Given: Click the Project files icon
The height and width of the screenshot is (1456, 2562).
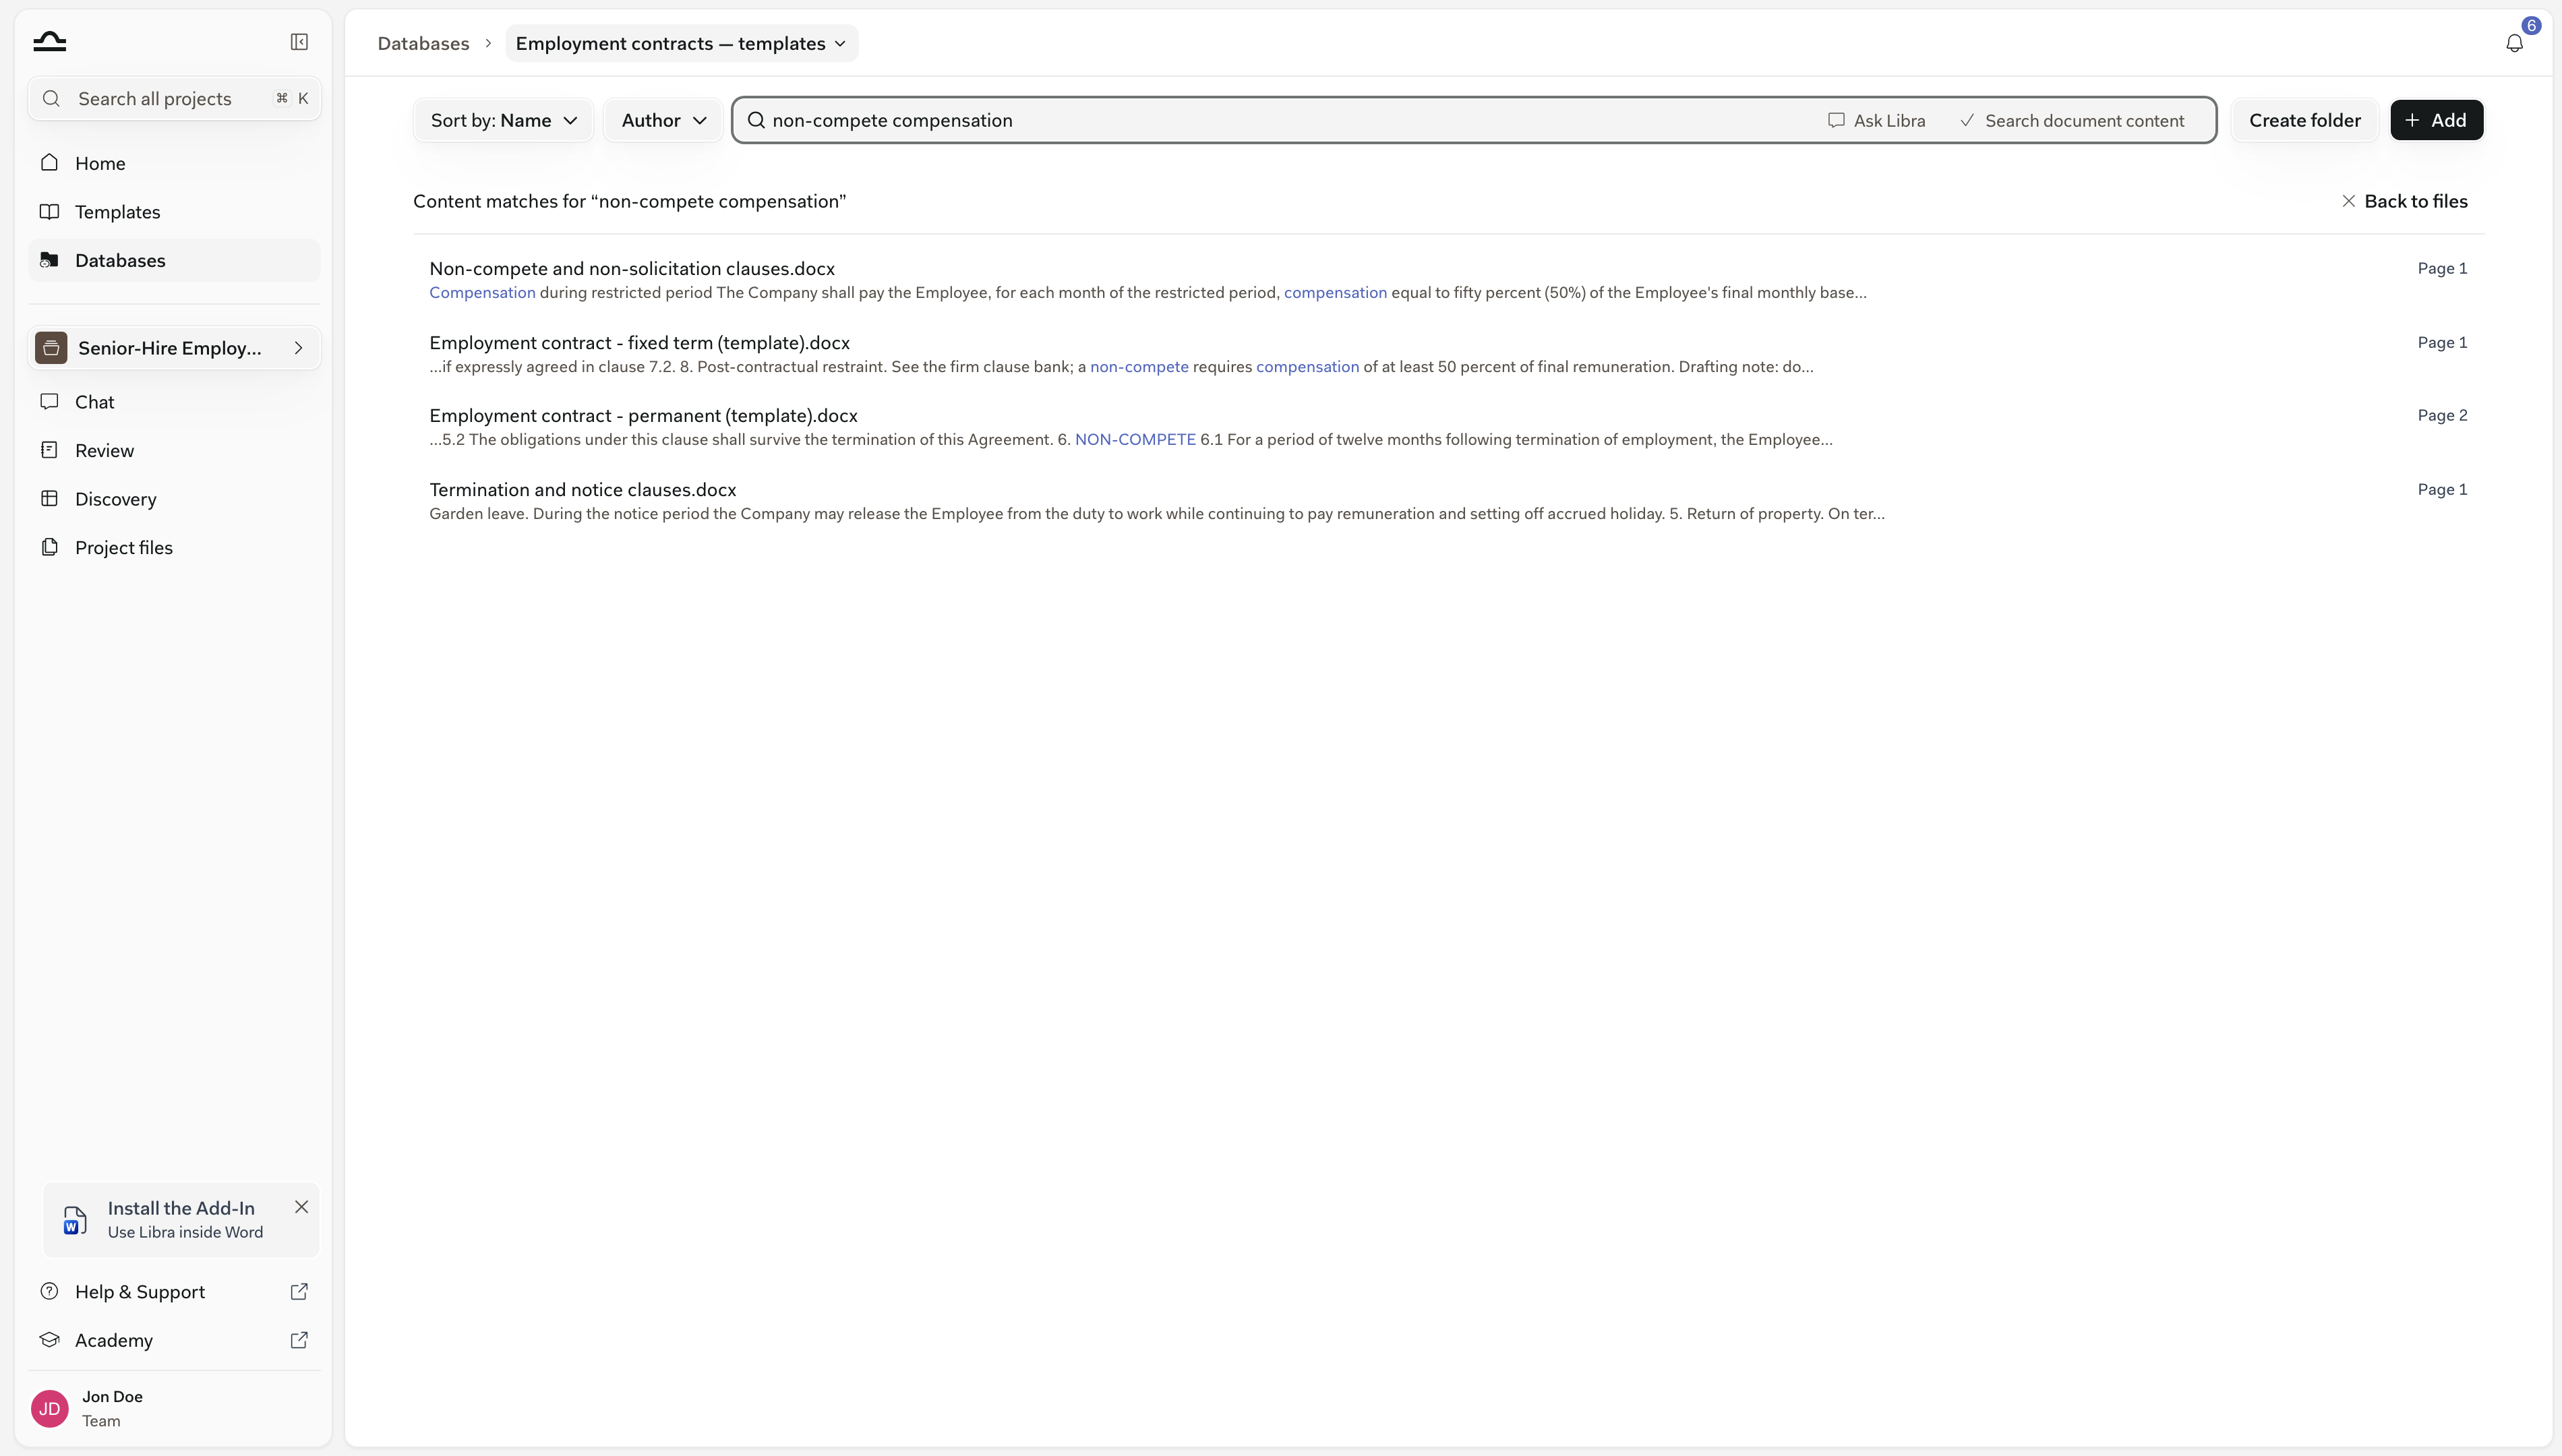Looking at the screenshot, I should (49, 547).
